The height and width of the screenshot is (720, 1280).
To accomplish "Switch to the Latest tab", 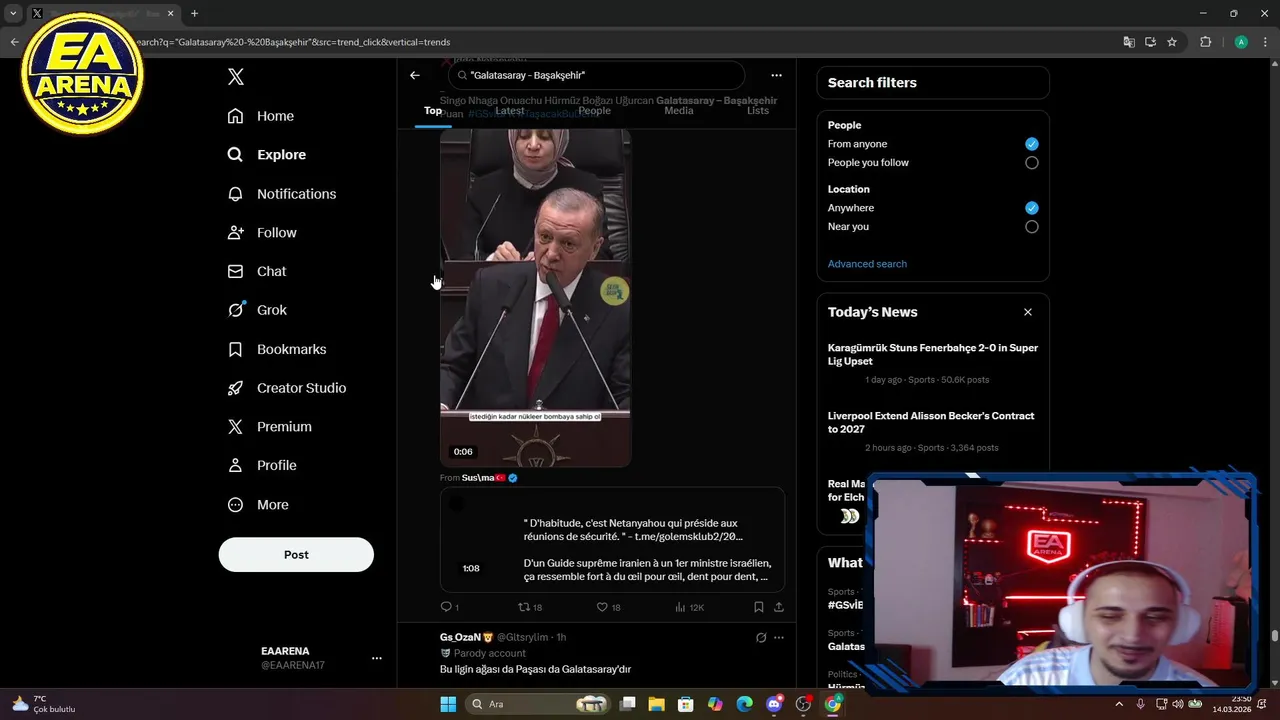I will click(x=510, y=110).
